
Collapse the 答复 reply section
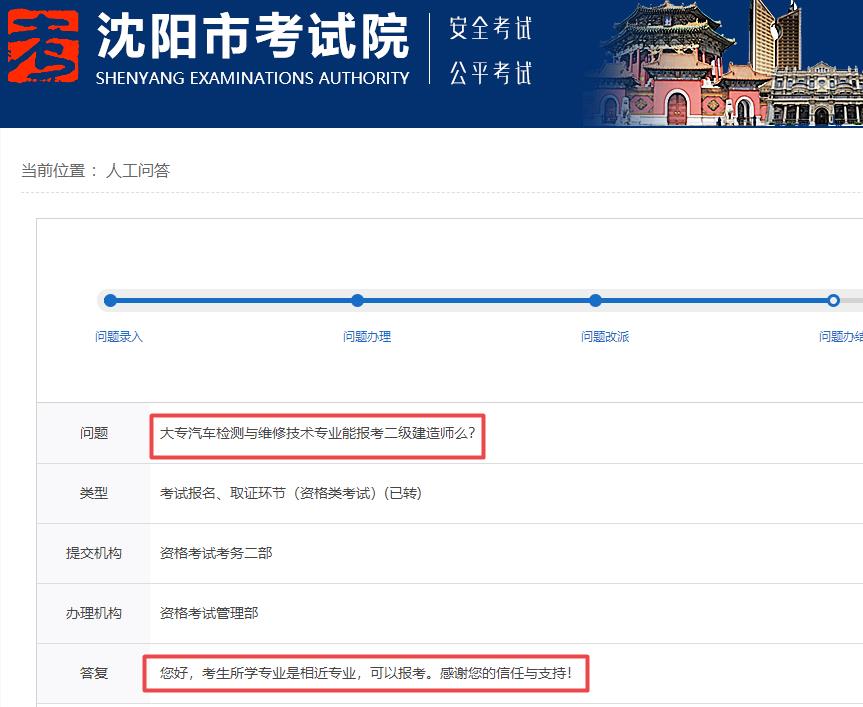(93, 673)
